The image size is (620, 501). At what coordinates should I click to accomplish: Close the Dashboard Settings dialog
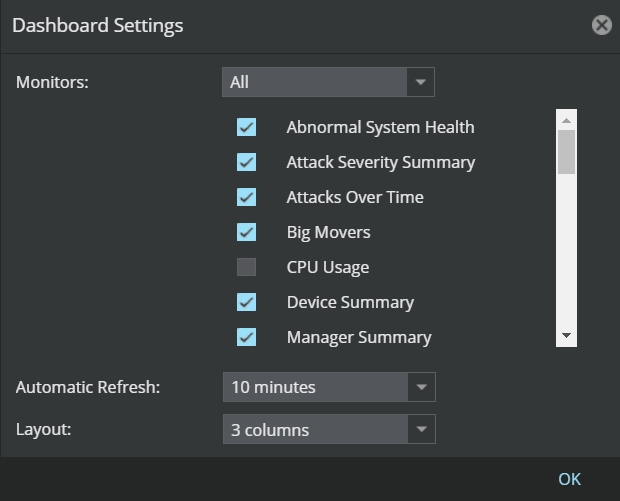pos(602,25)
